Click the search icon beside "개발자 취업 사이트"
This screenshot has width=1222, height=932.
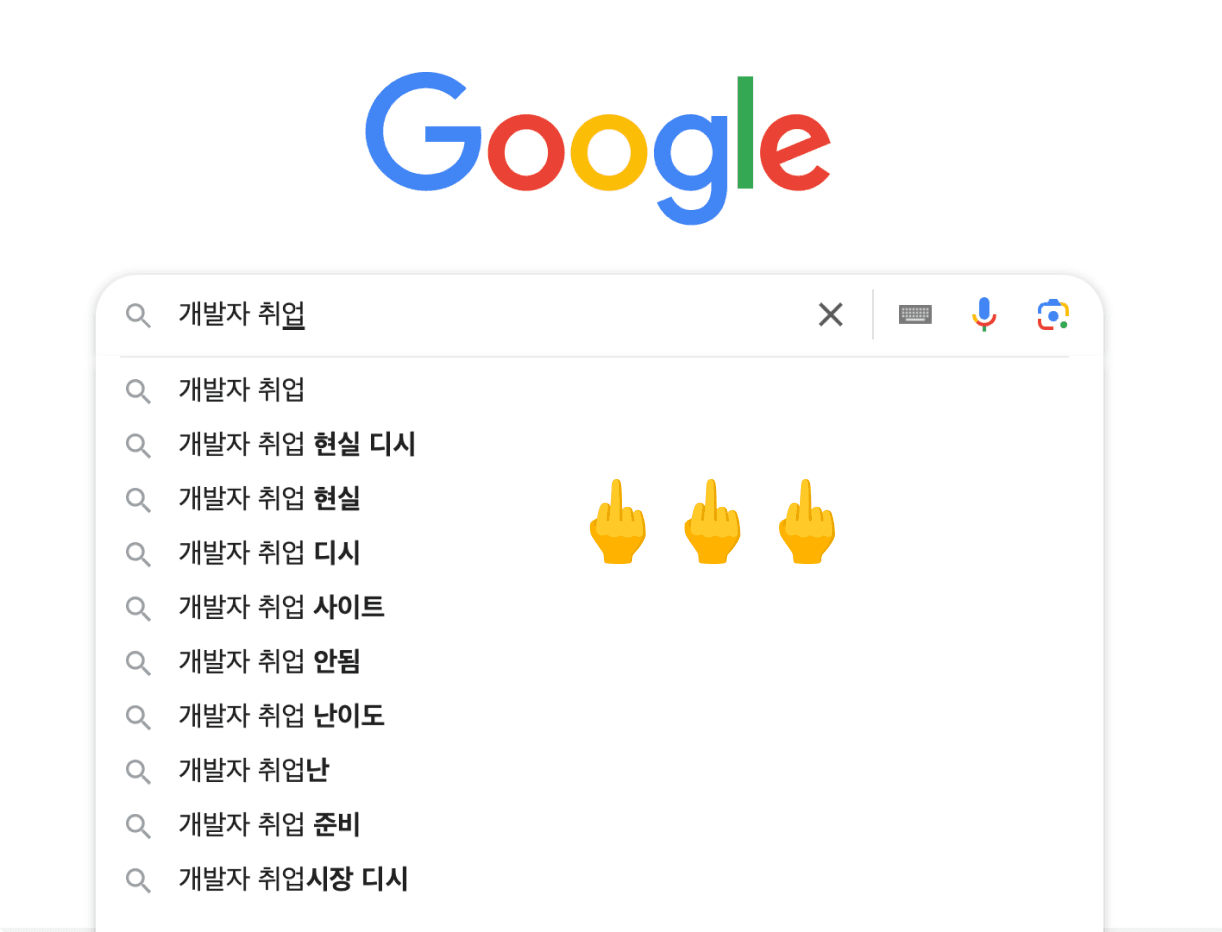[138, 608]
